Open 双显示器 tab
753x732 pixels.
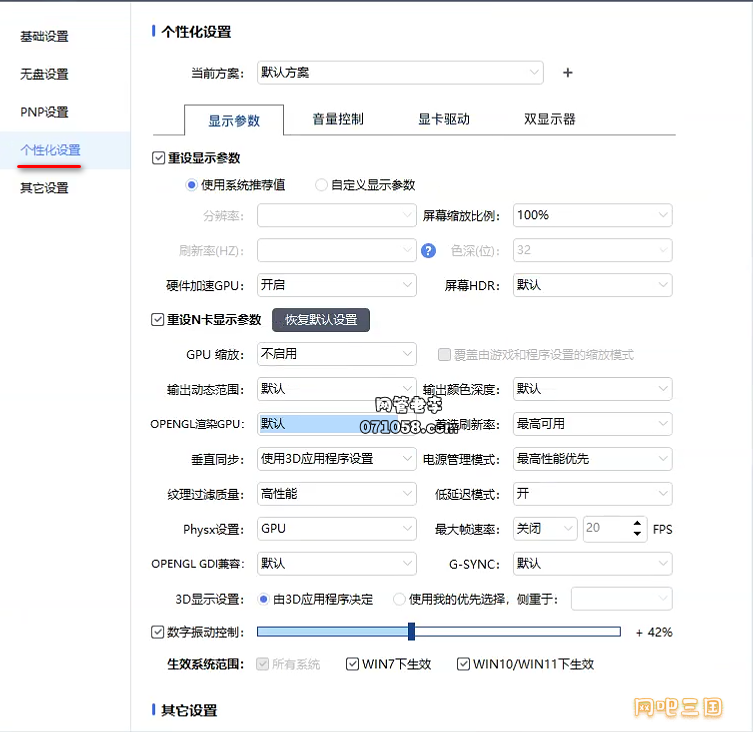point(549,120)
